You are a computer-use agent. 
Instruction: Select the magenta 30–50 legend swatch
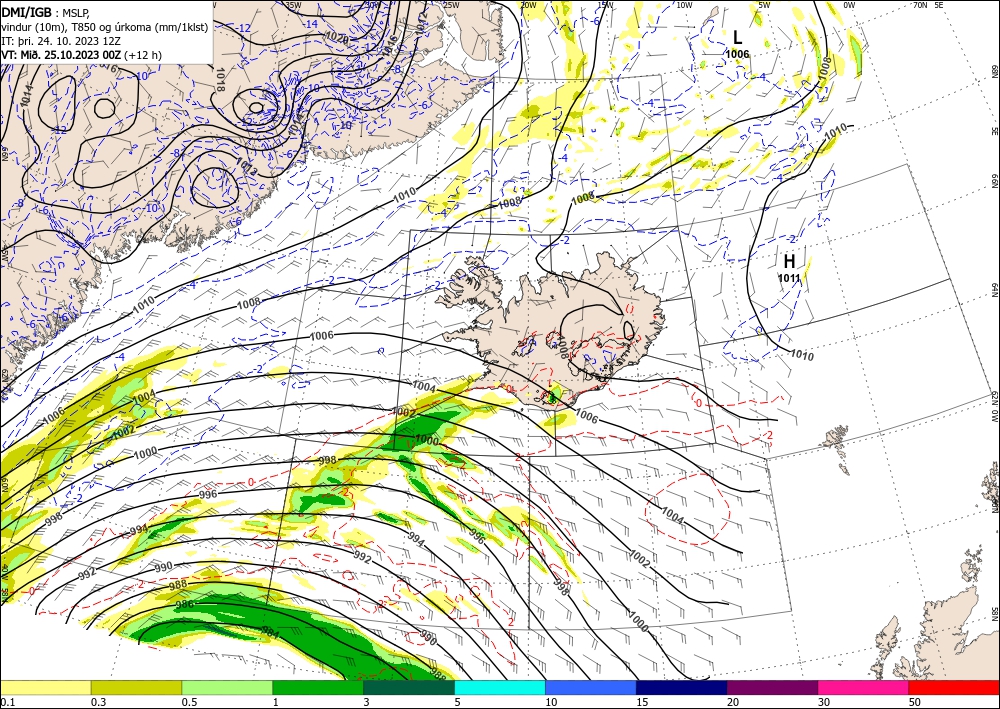pyautogui.click(x=864, y=687)
